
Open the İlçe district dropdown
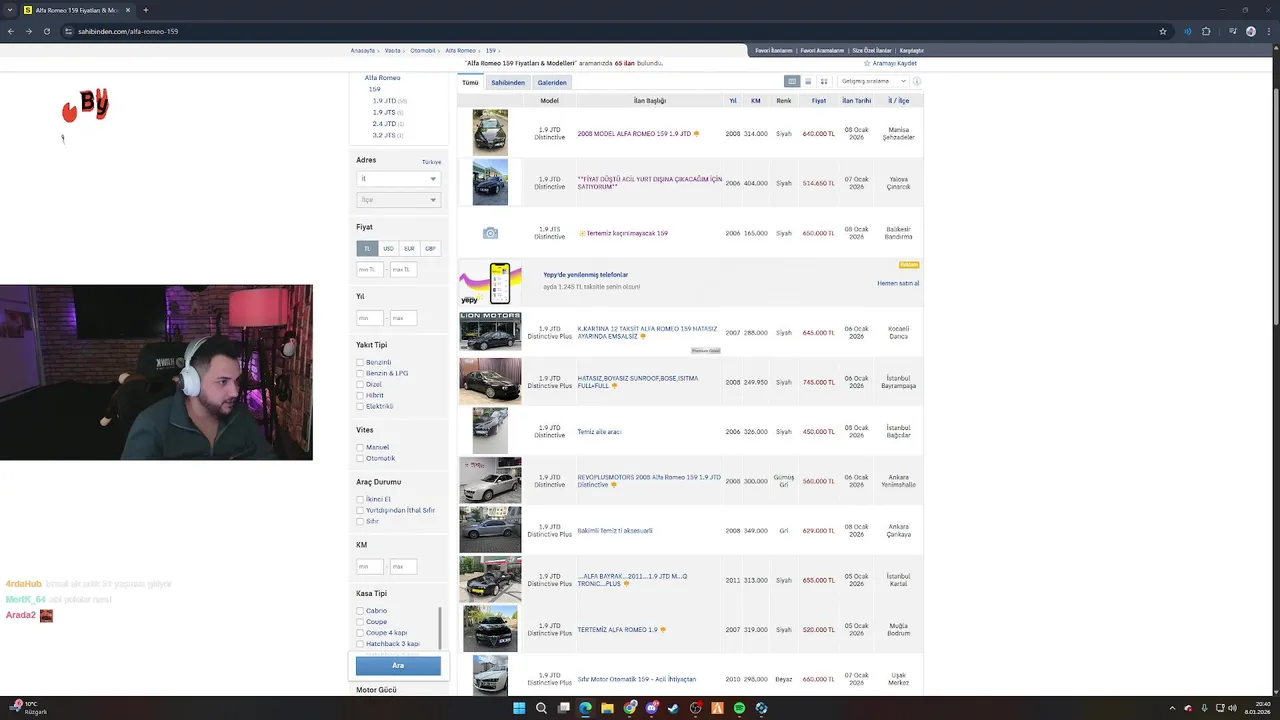(x=398, y=200)
